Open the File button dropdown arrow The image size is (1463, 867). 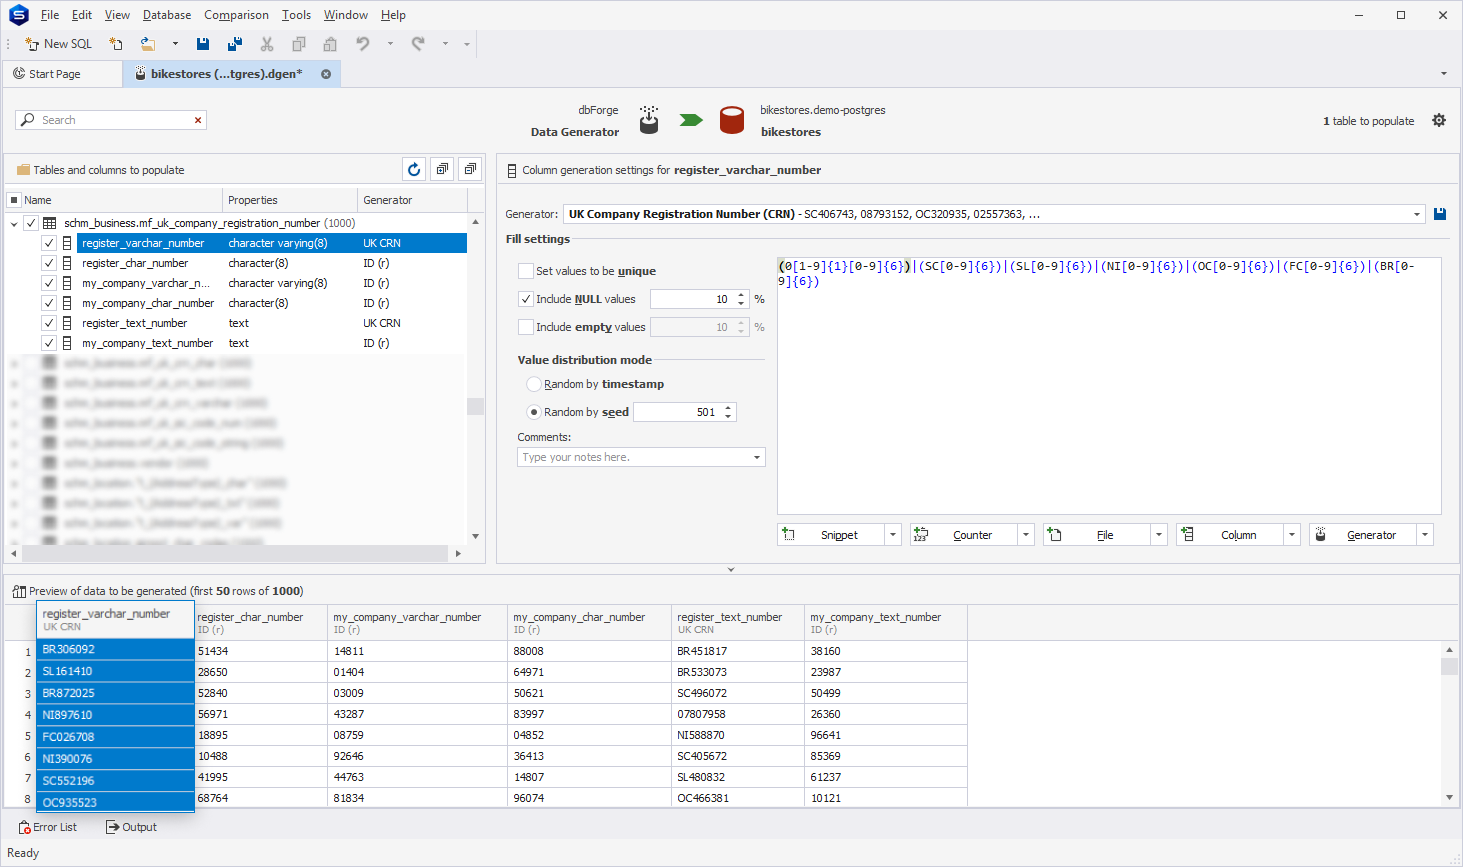point(1159,535)
